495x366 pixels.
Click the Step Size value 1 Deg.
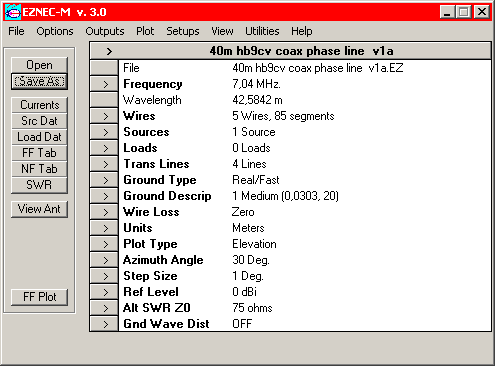248,276
